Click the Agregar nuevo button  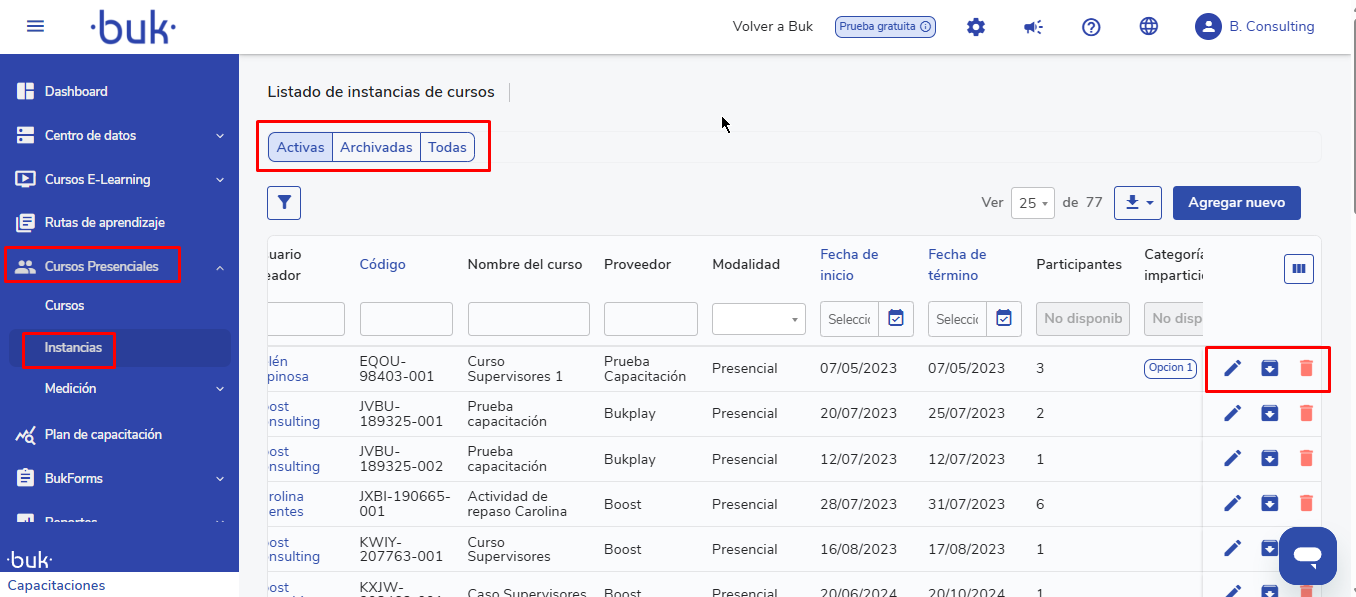pyautogui.click(x=1236, y=202)
